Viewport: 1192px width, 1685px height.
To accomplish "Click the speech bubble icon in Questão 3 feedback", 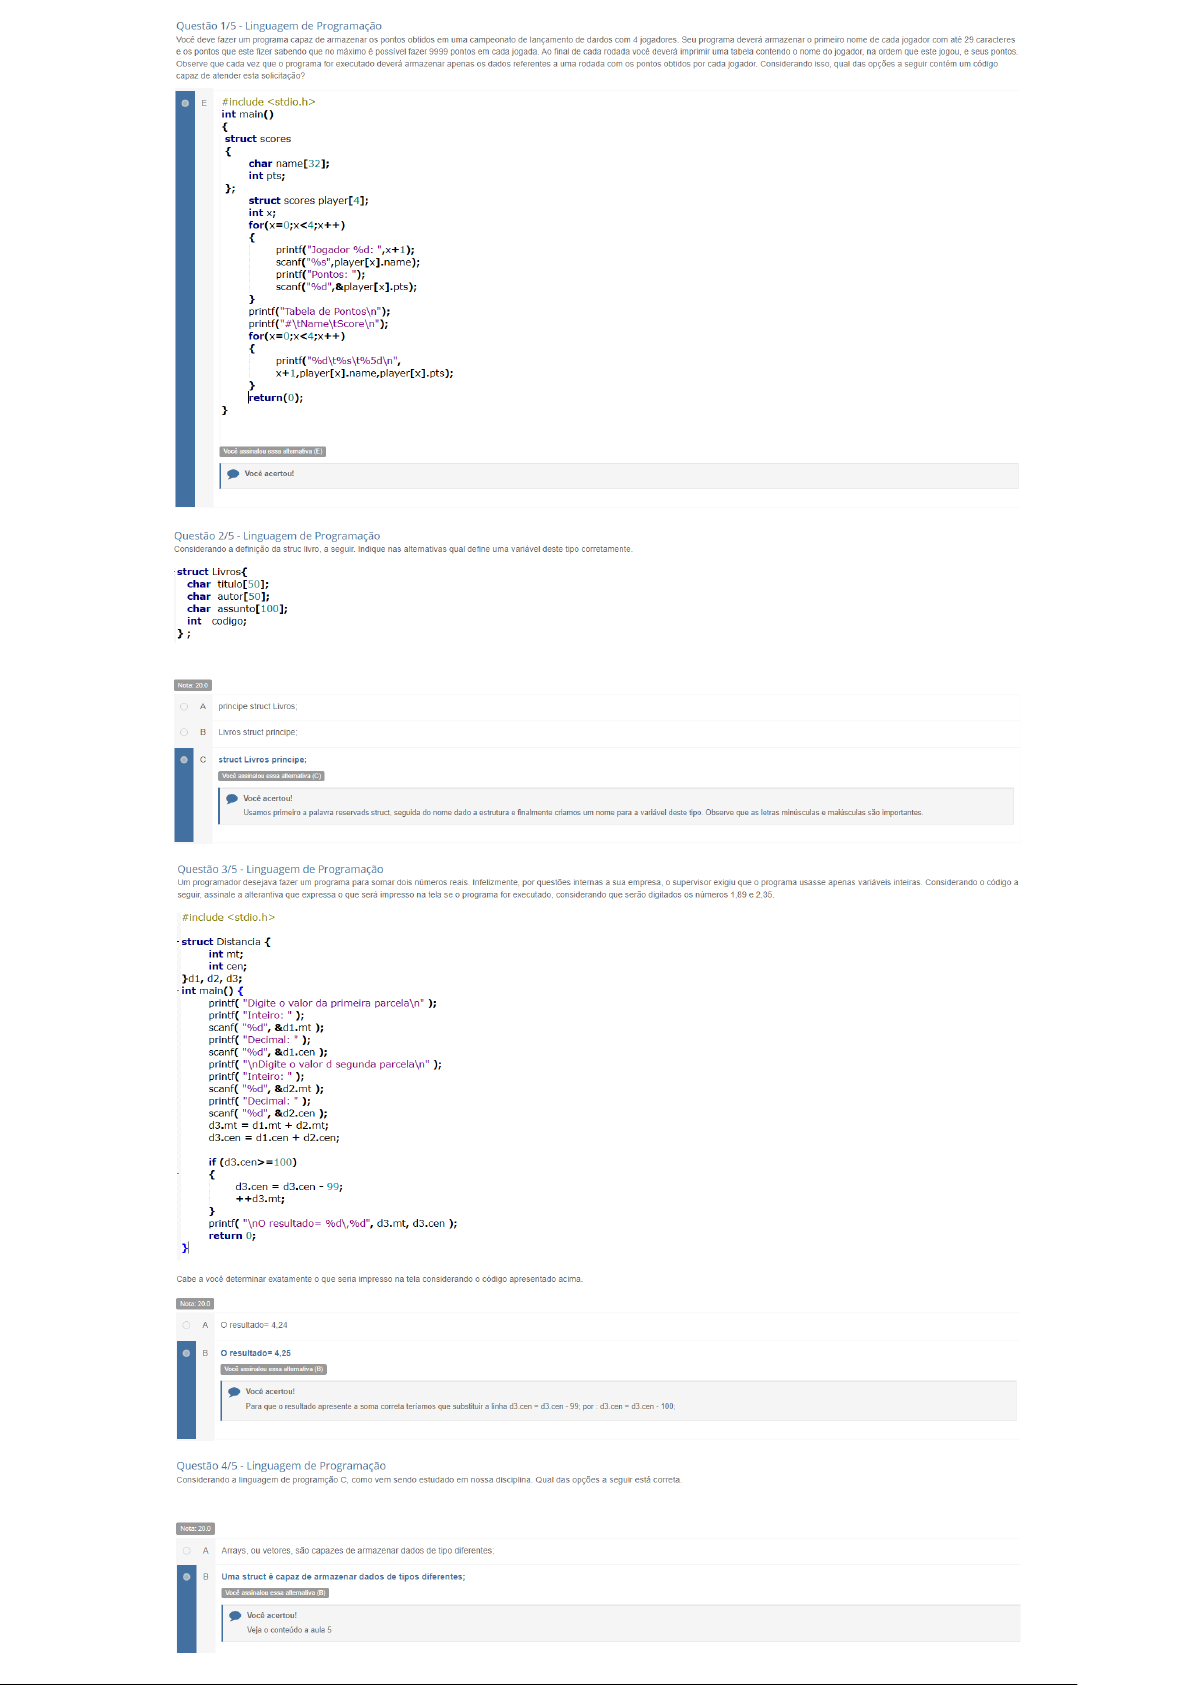I will [234, 1392].
